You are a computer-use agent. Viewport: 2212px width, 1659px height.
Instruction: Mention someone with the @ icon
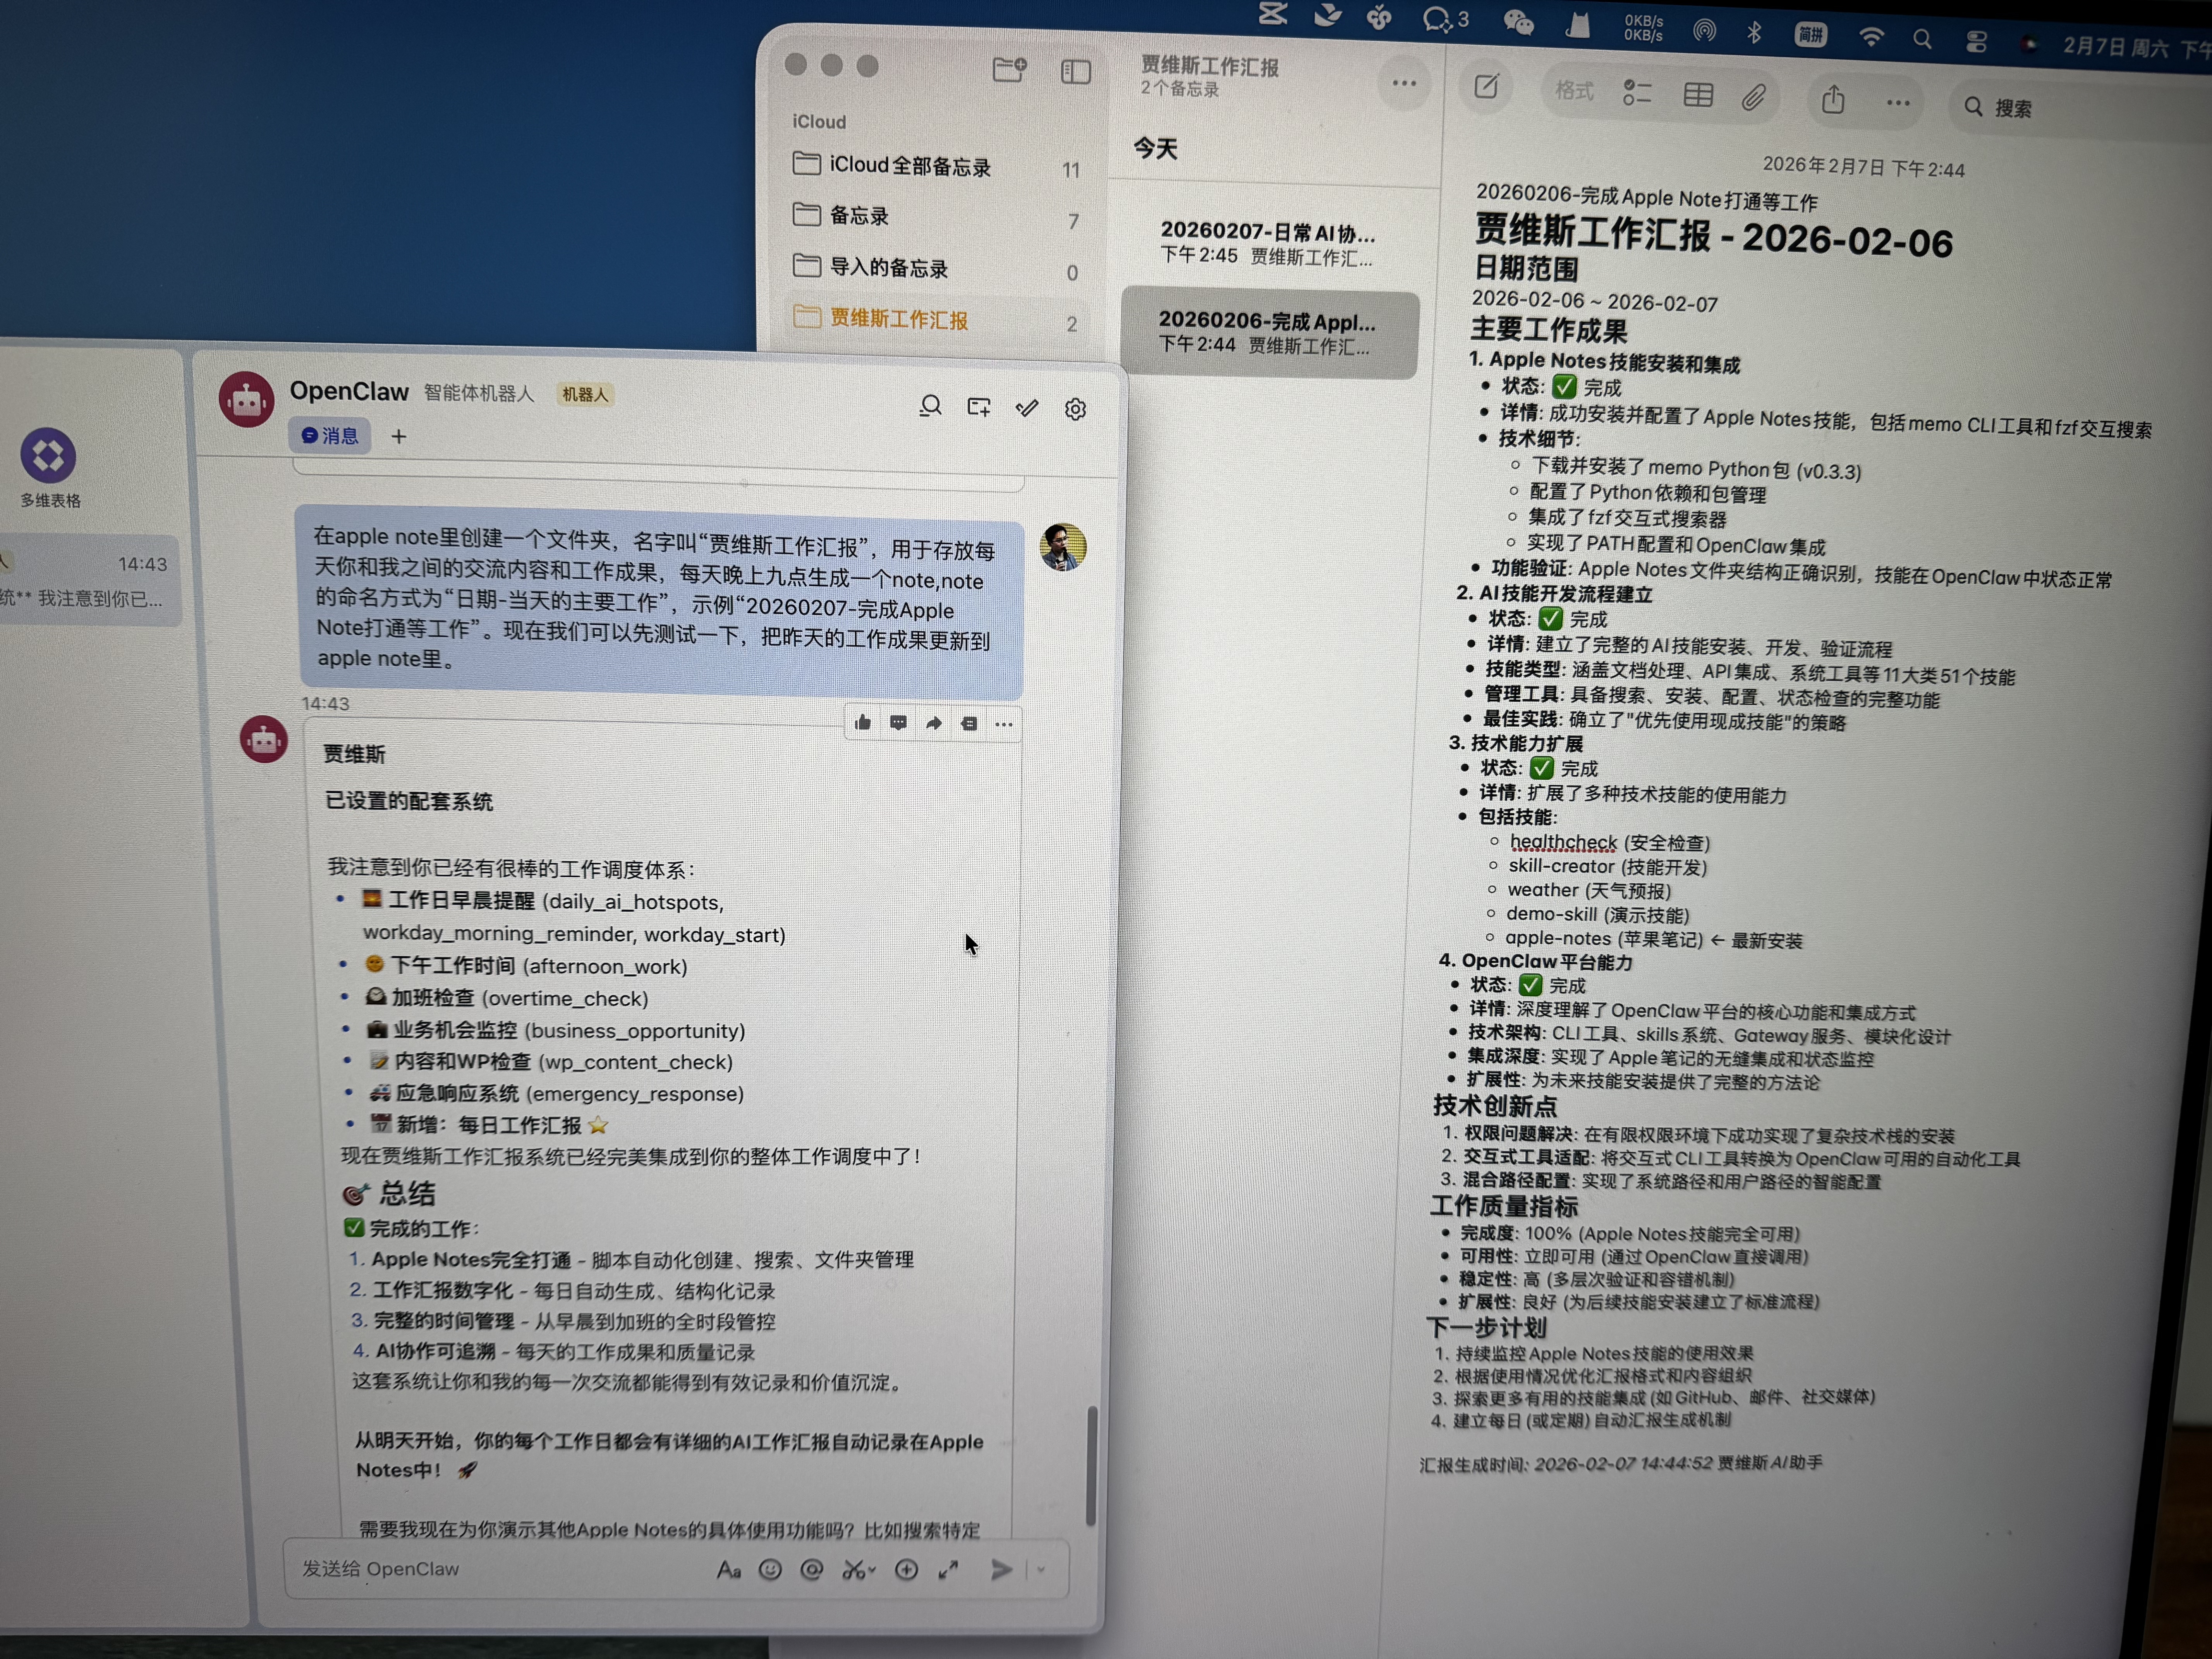[812, 1570]
